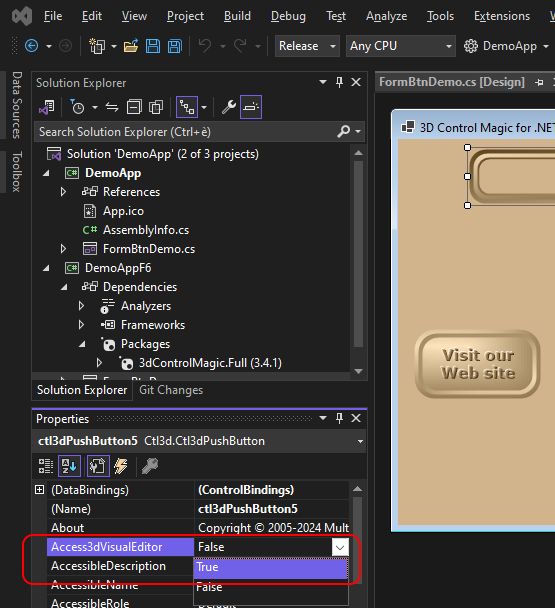Switch to the Git Changes tab
This screenshot has width=555, height=608.
tap(171, 390)
